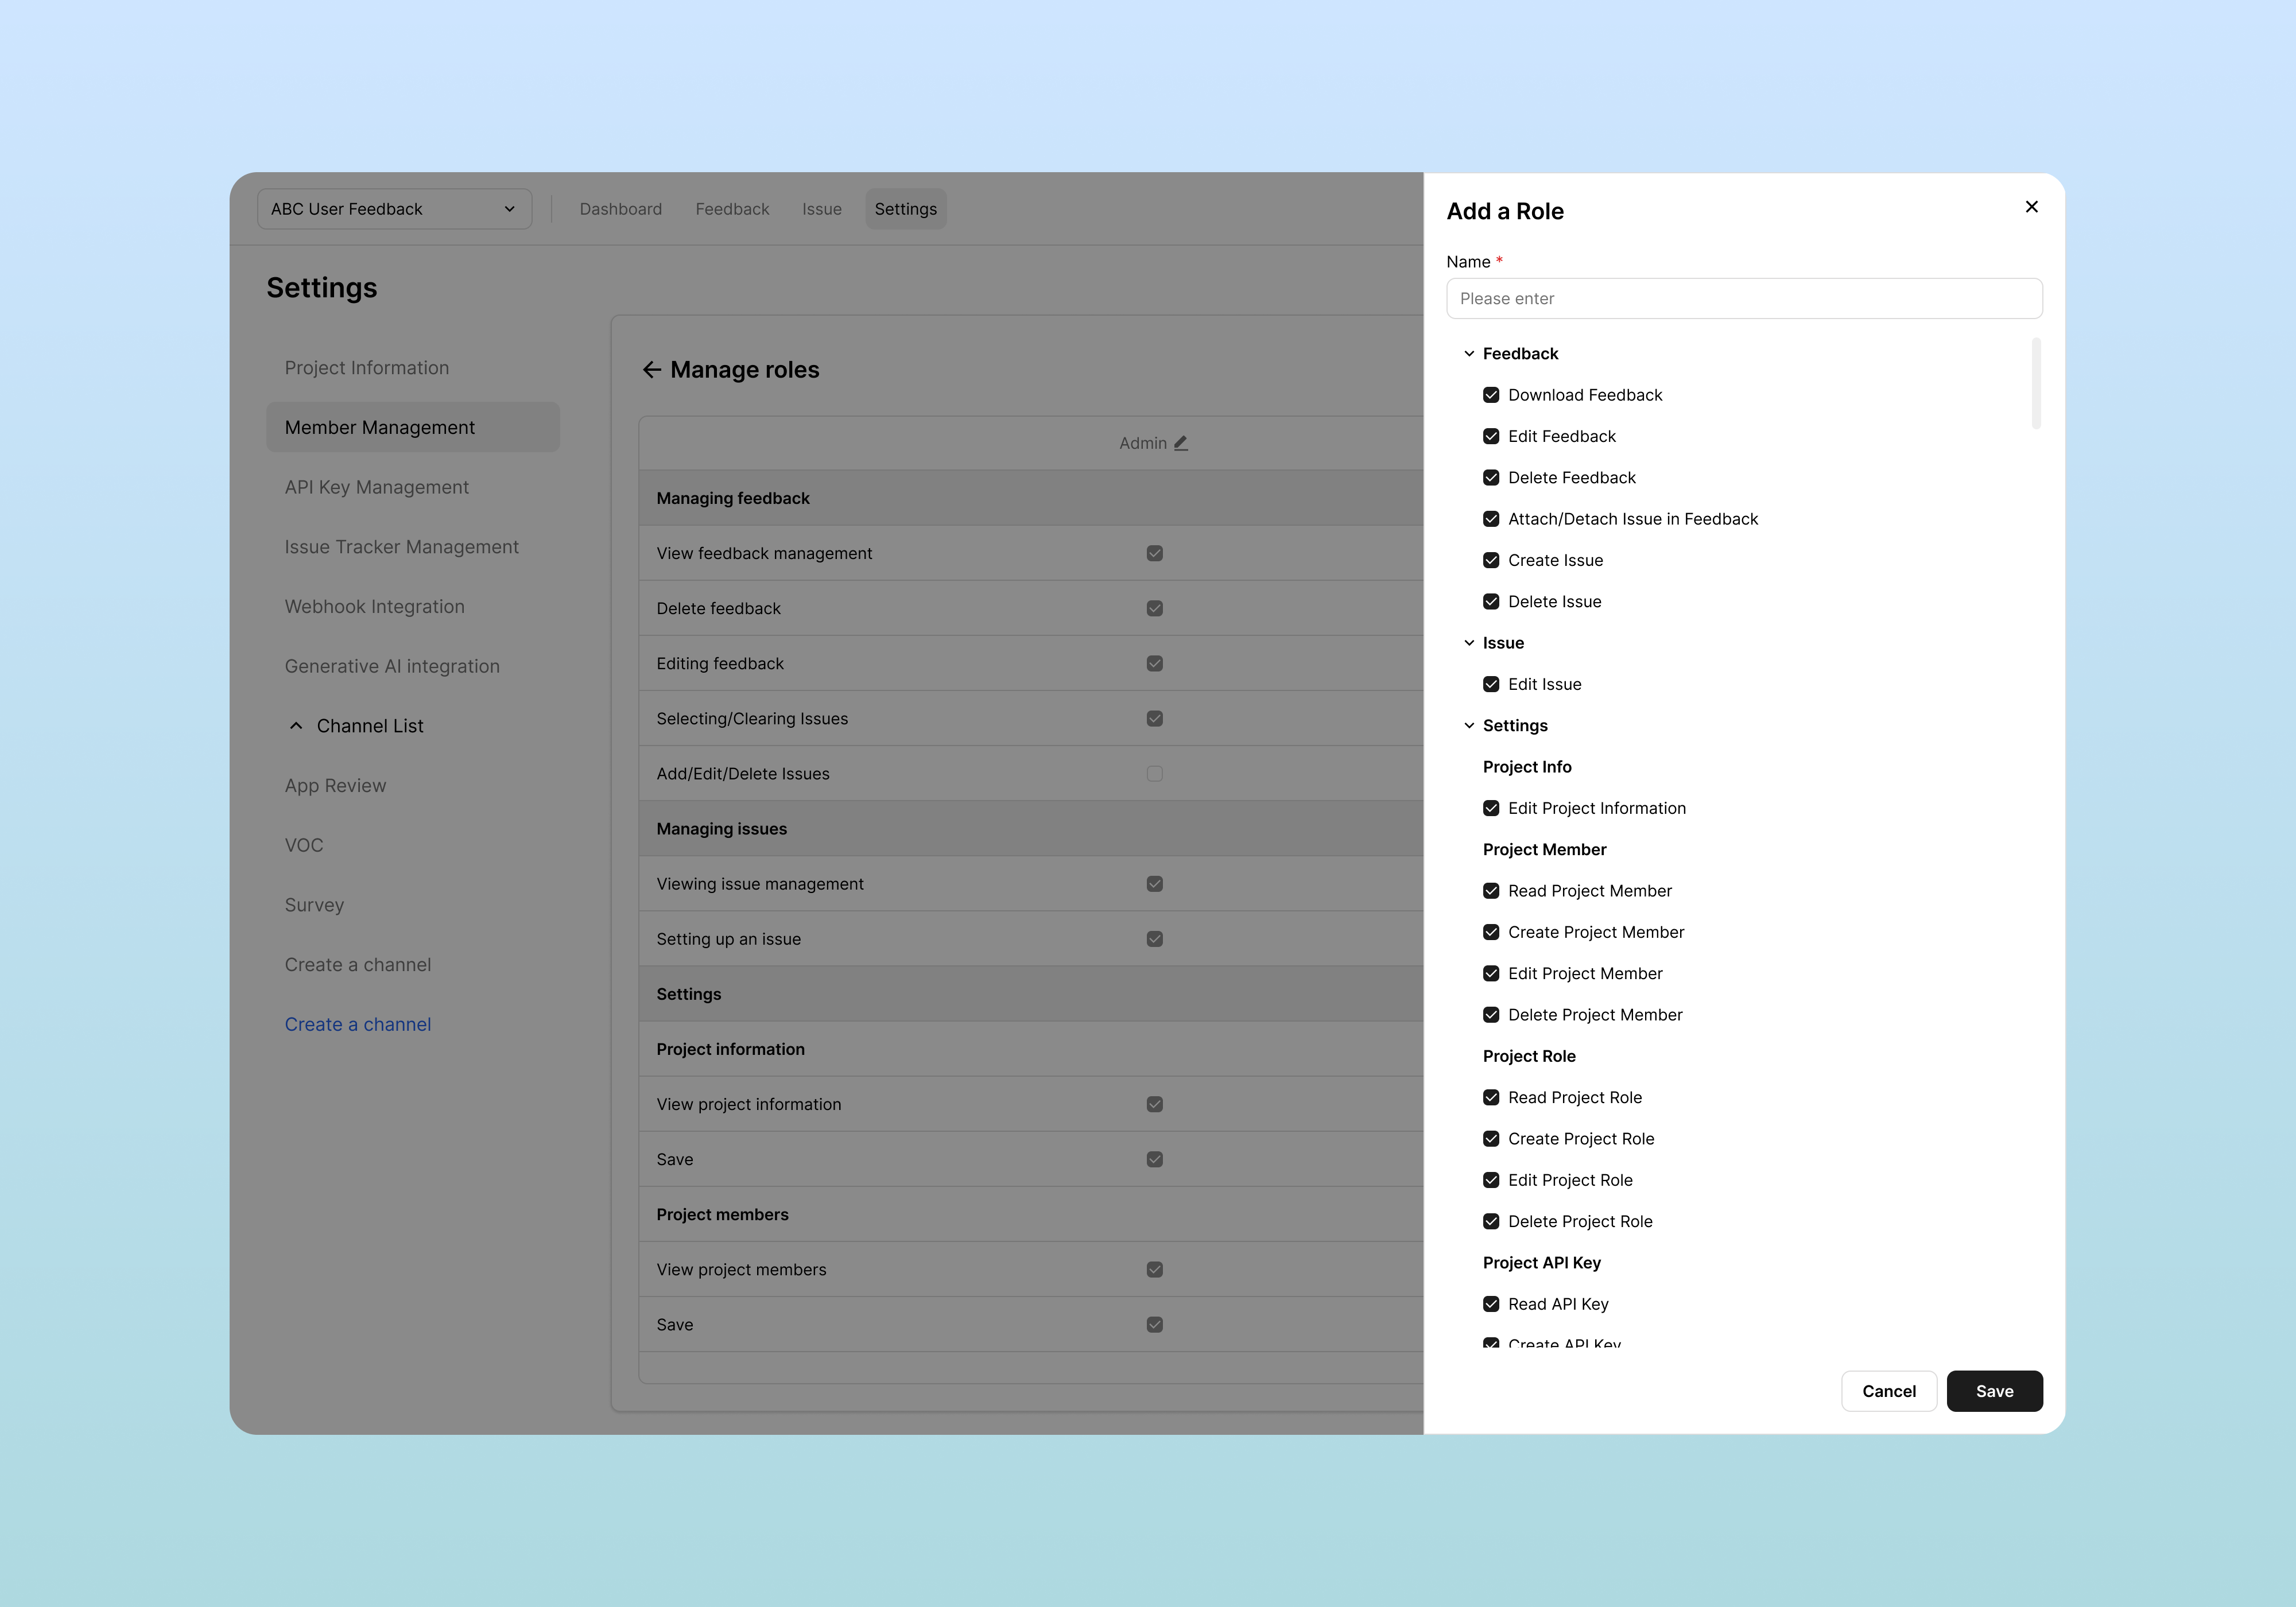Screen dimensions: 2296x1607
Task: Toggle the Edit Project Member checkbox
Action: tap(1491, 974)
